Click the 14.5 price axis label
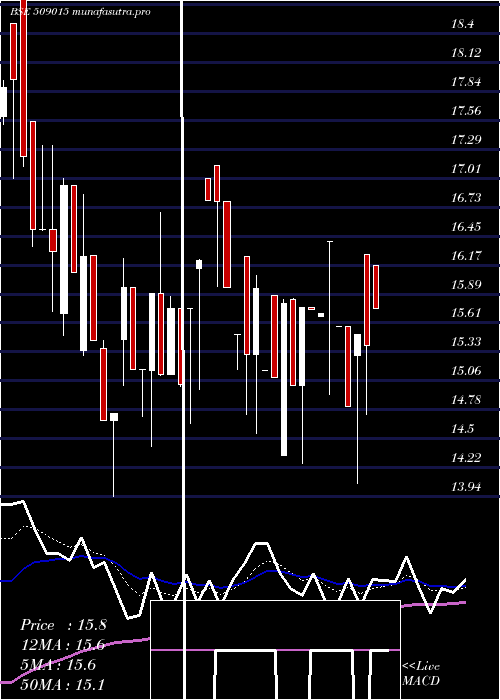This screenshot has width=500, height=700. (462, 429)
